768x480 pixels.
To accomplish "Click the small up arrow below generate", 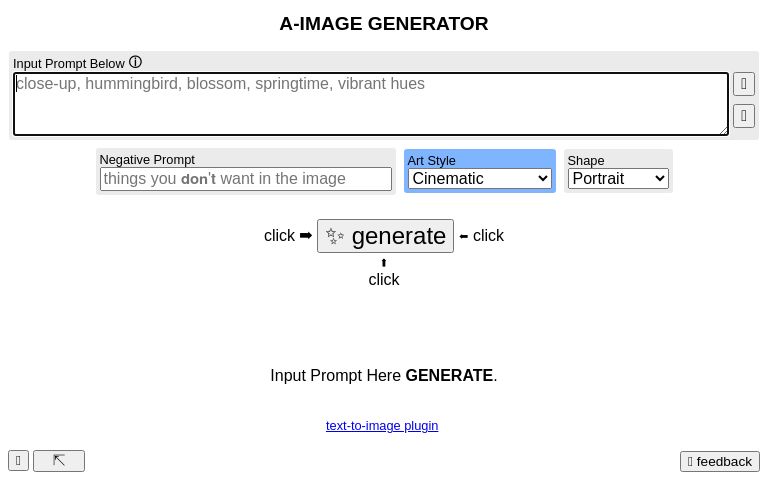I will pos(384,263).
